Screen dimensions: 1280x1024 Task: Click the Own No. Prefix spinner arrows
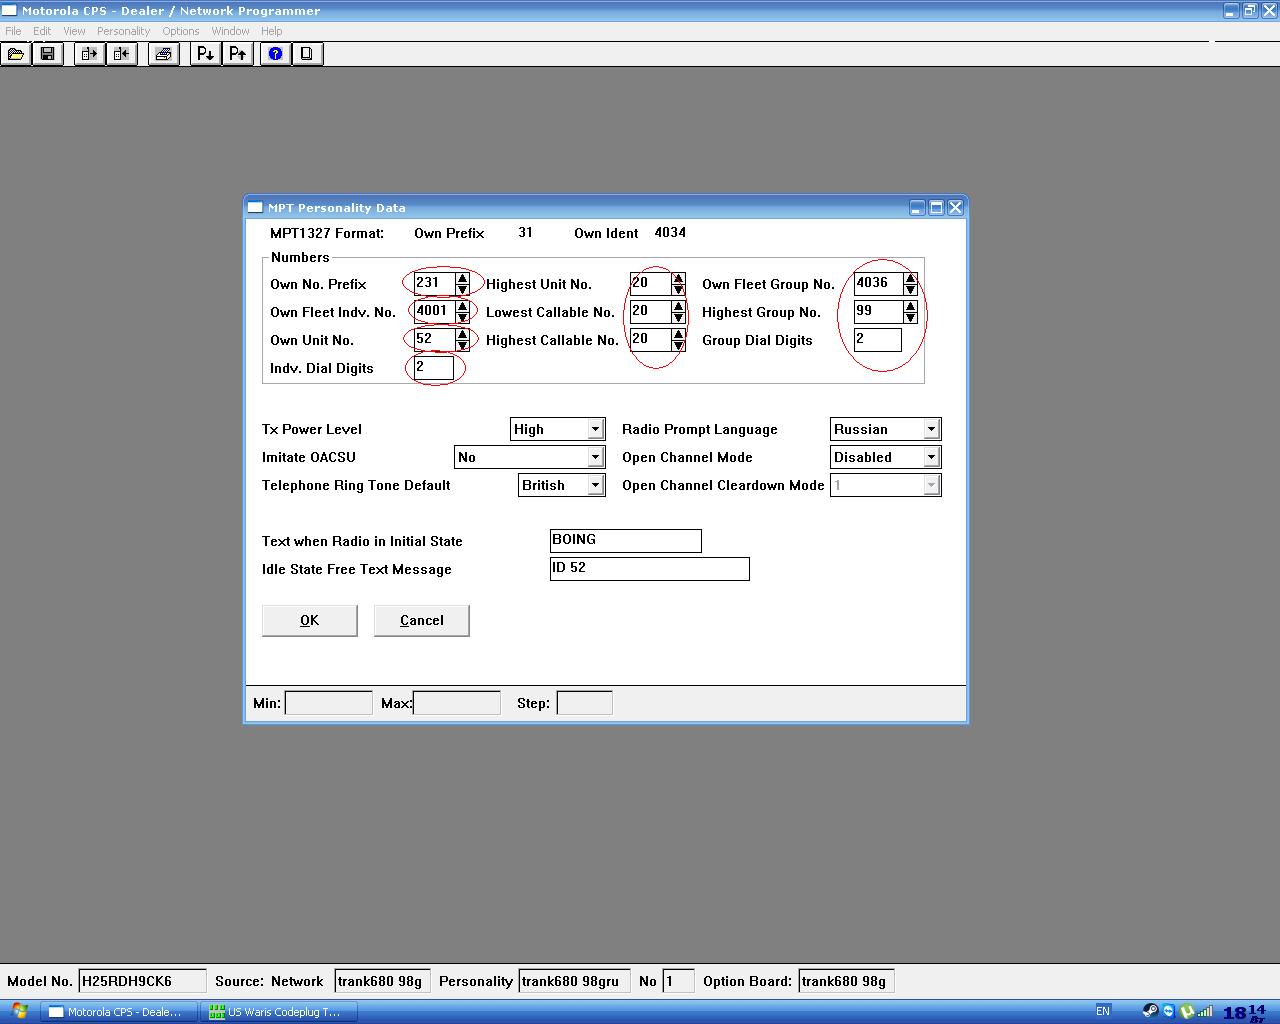click(x=462, y=284)
